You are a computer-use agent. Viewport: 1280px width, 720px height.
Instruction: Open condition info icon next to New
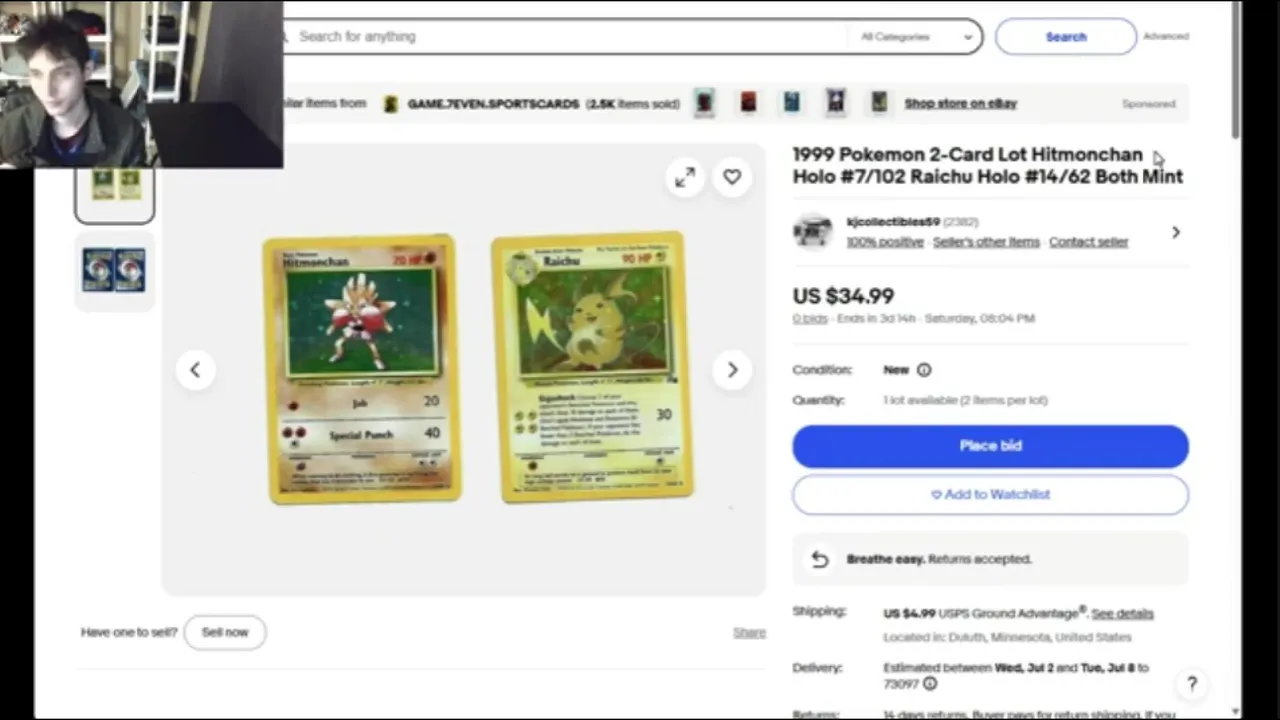point(924,370)
